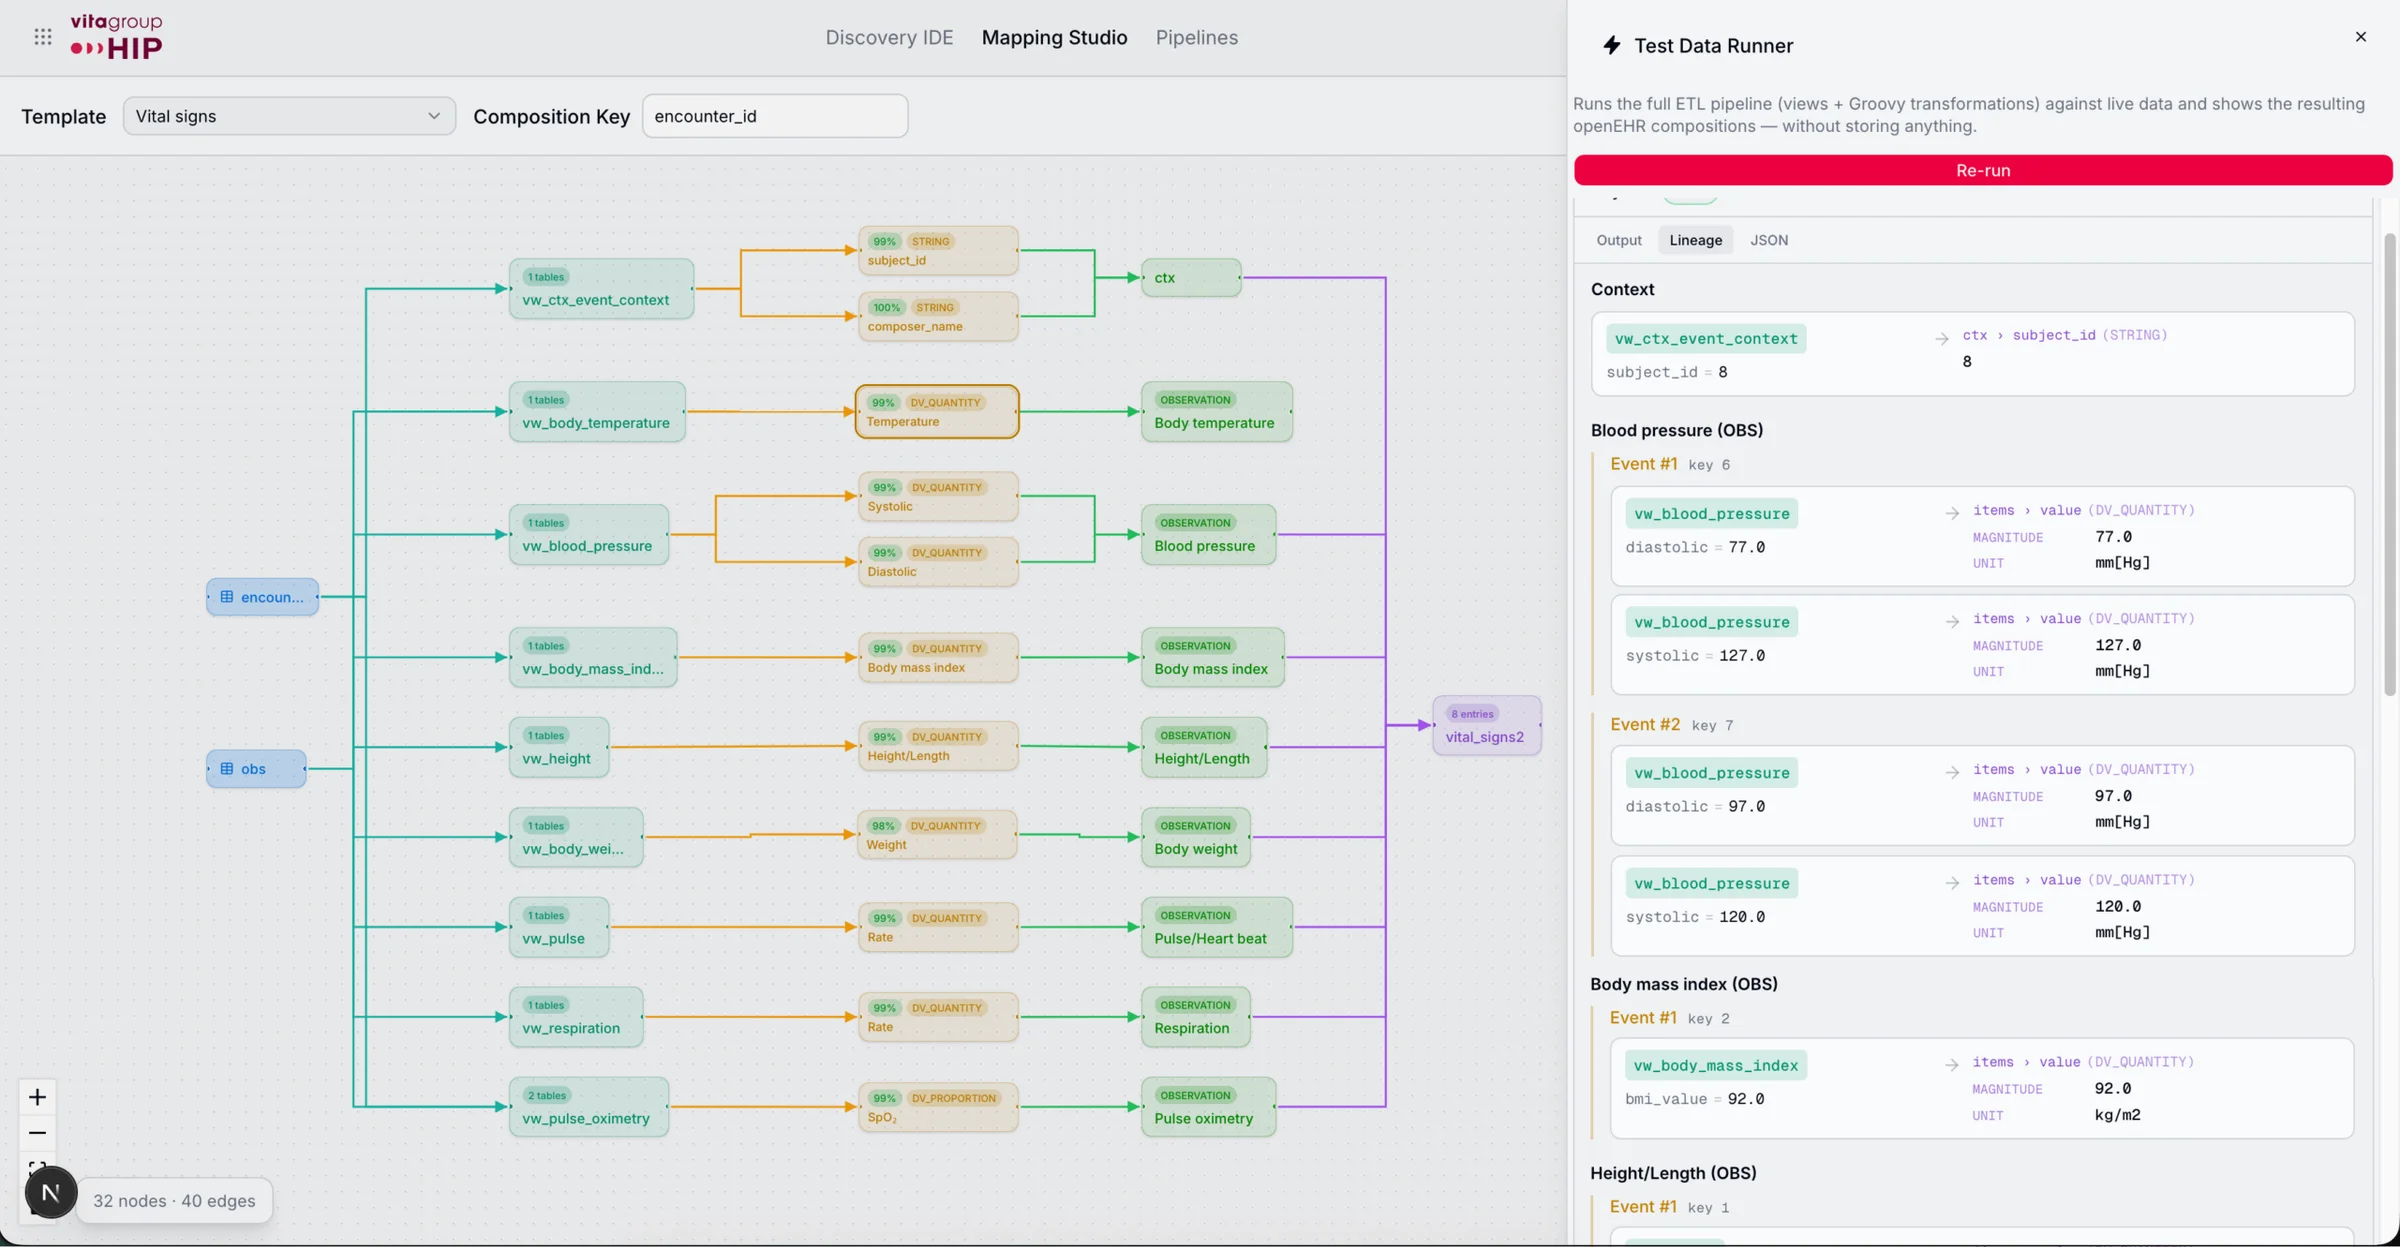Image resolution: width=2400 pixels, height=1247 pixels.
Task: Click the Pulse oximetry OBSERVATION node
Action: tap(1208, 1107)
